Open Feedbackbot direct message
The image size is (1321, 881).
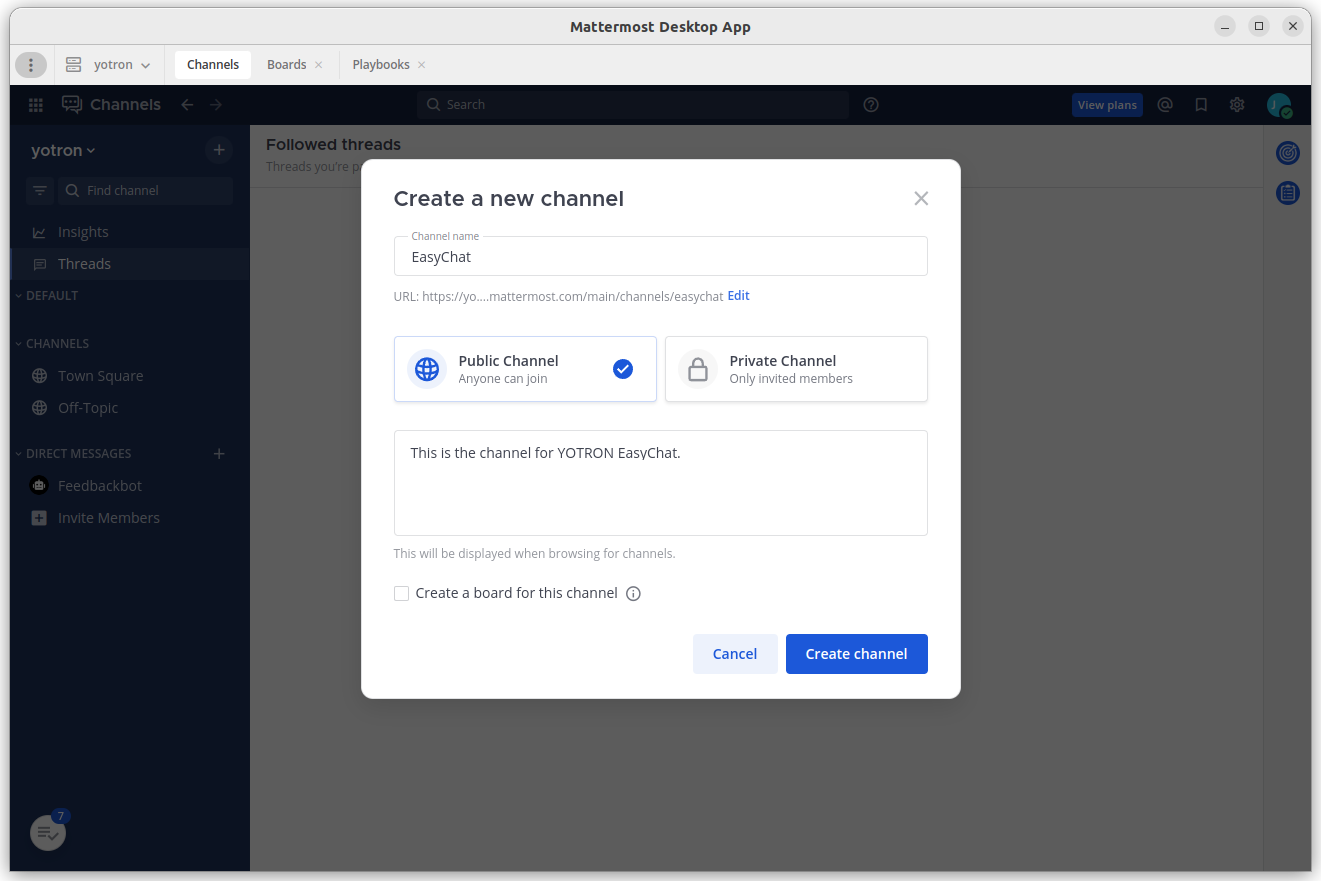[x=130, y=486]
